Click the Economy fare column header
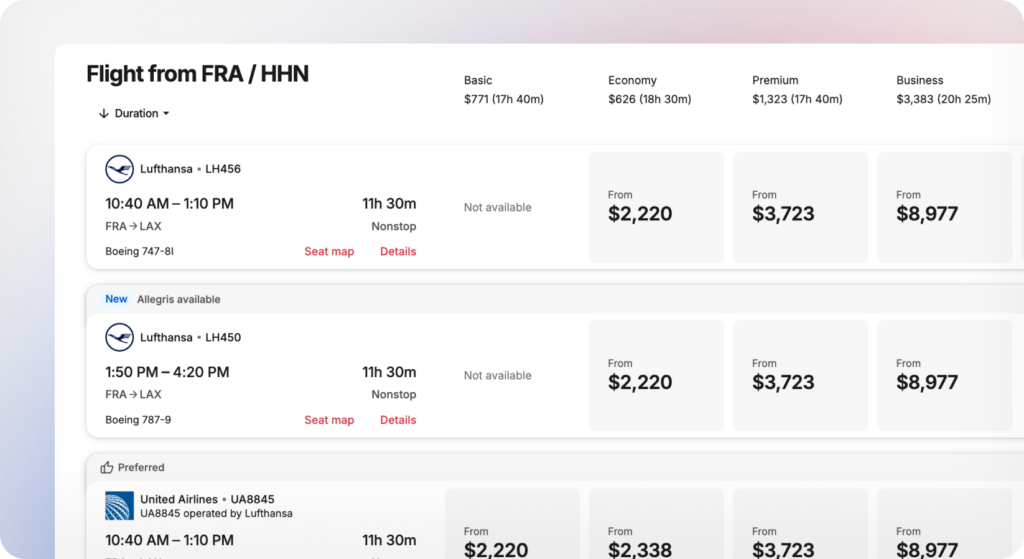Viewport: 1024px width, 559px height. (x=632, y=80)
